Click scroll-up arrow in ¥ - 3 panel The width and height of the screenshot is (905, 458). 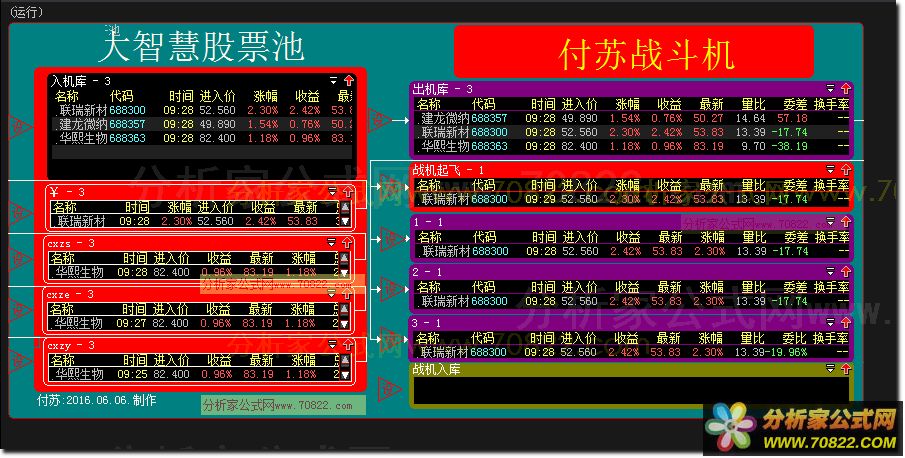pyautogui.click(x=345, y=207)
